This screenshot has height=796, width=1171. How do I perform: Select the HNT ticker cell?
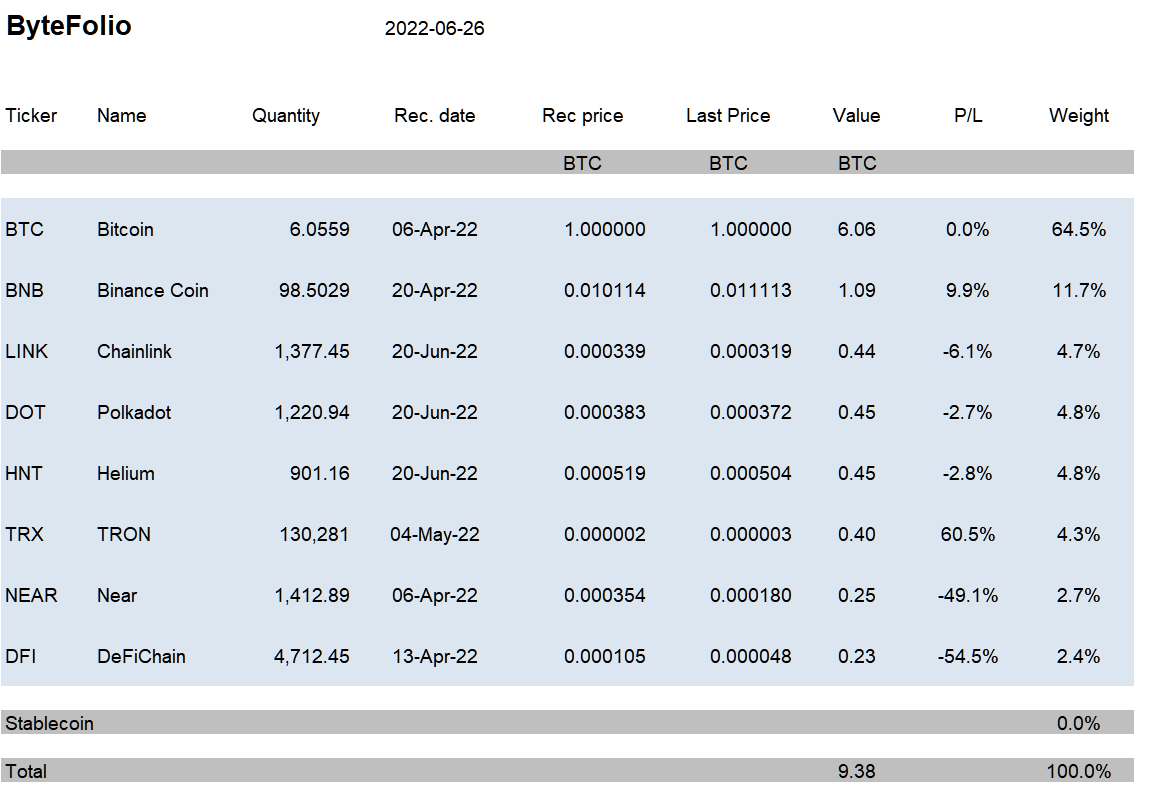[24, 474]
